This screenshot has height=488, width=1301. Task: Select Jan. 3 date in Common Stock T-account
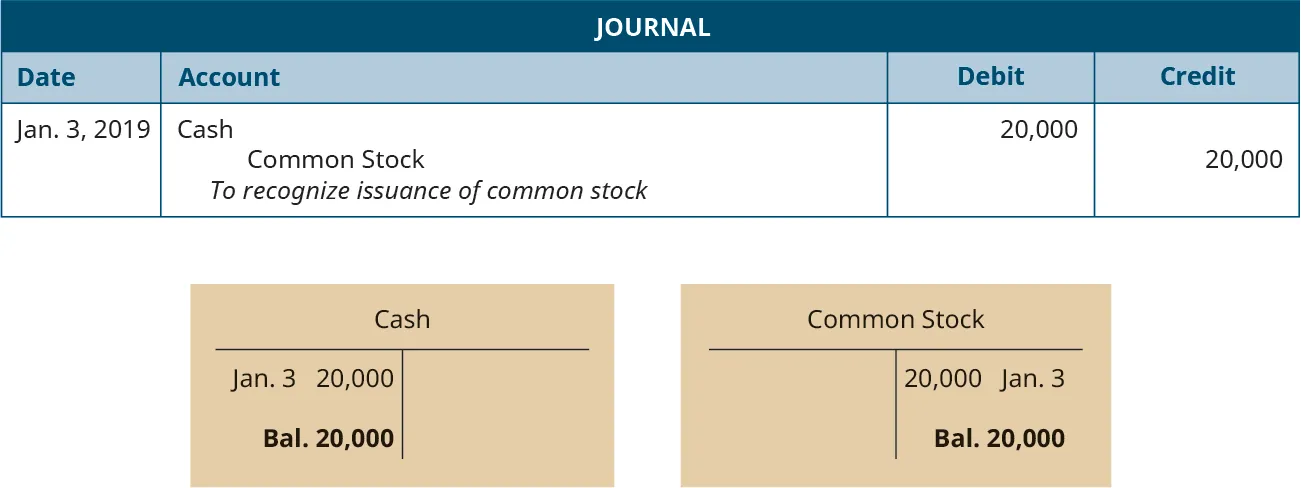point(1031,379)
